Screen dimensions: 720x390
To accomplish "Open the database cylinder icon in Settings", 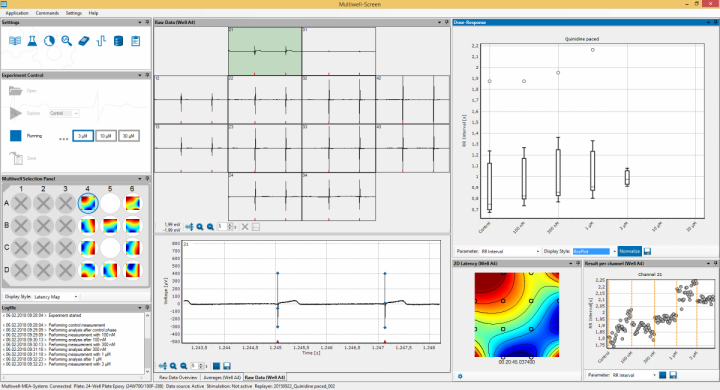I will coord(118,41).
